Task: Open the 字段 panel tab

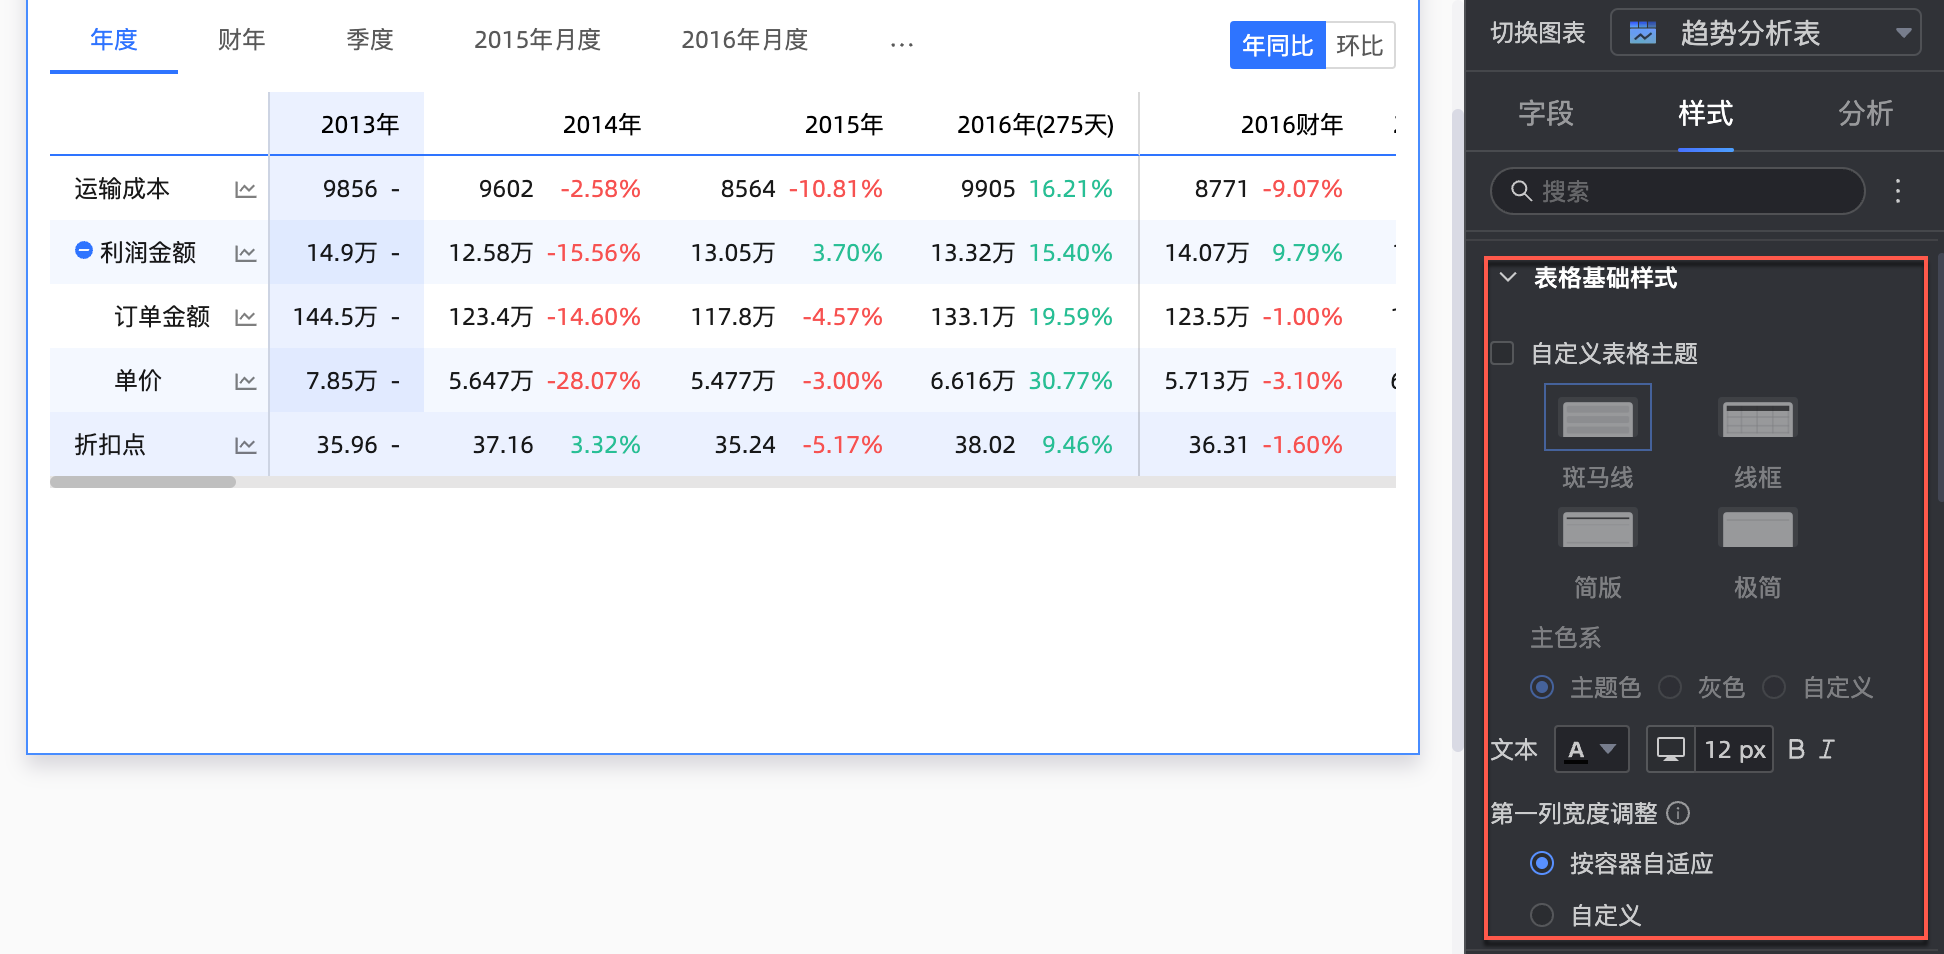Action: [1546, 113]
